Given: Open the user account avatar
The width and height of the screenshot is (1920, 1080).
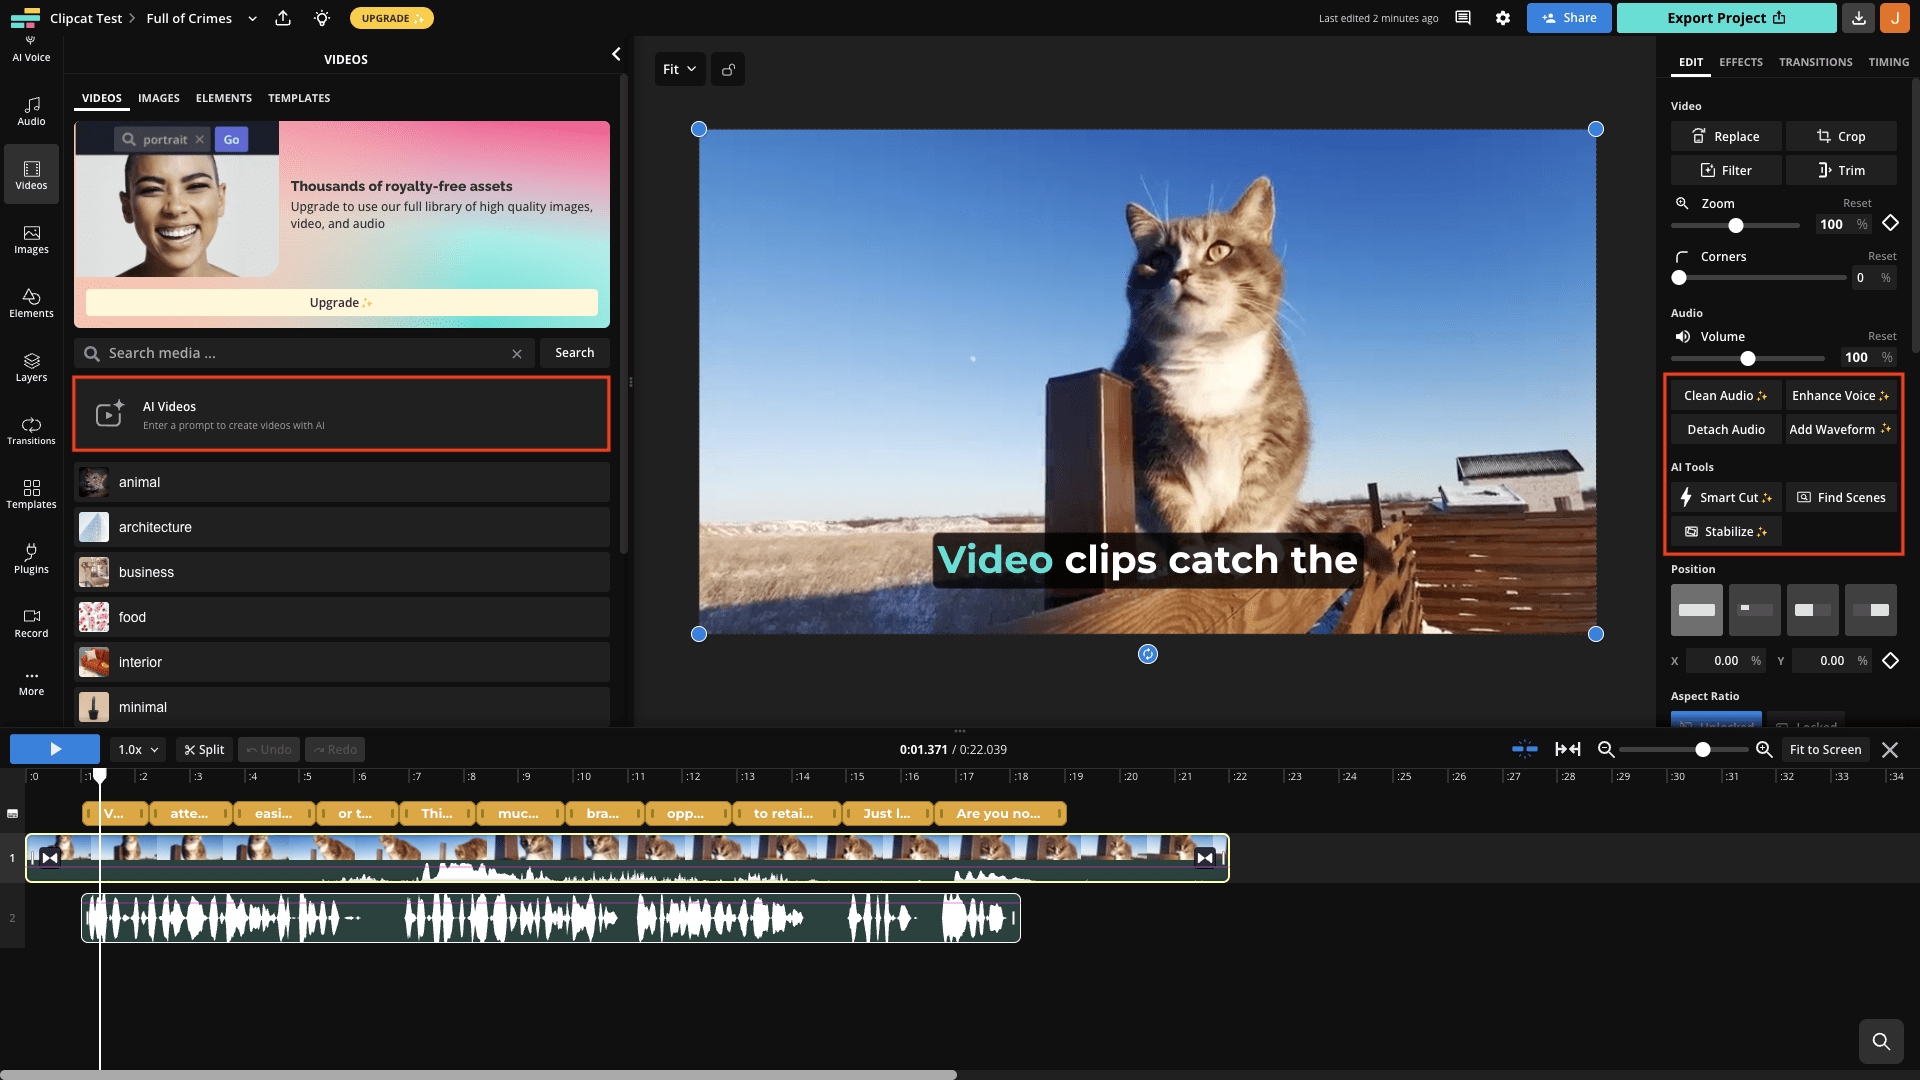Looking at the screenshot, I should click(x=1894, y=18).
